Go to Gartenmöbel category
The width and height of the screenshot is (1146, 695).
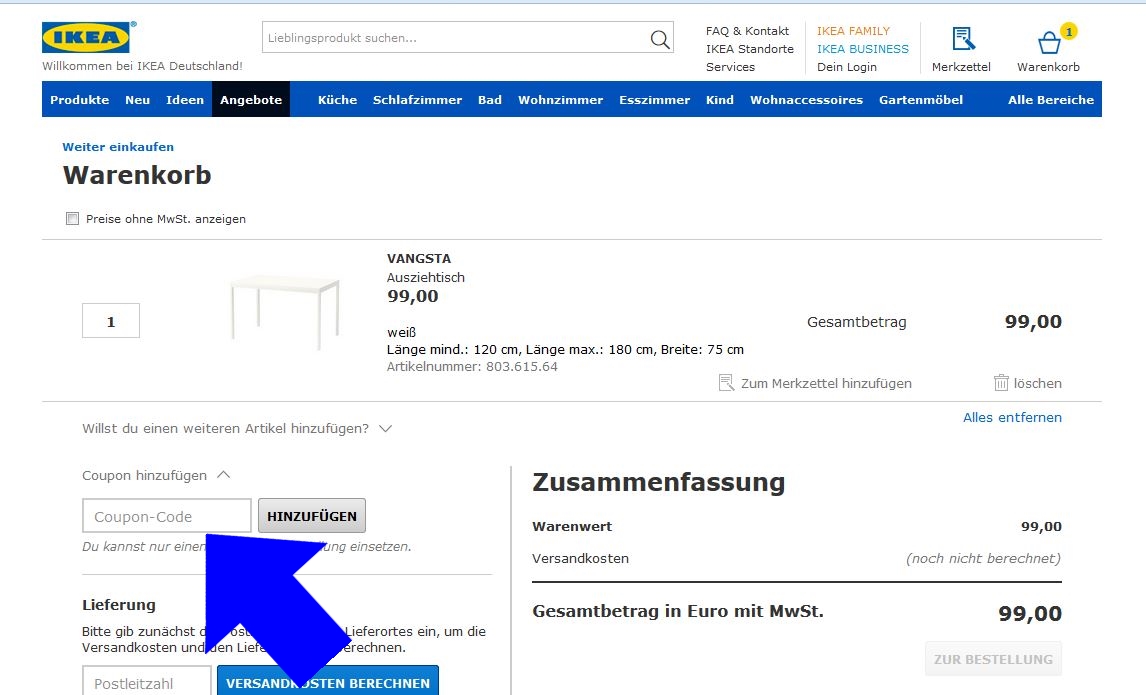tap(921, 100)
